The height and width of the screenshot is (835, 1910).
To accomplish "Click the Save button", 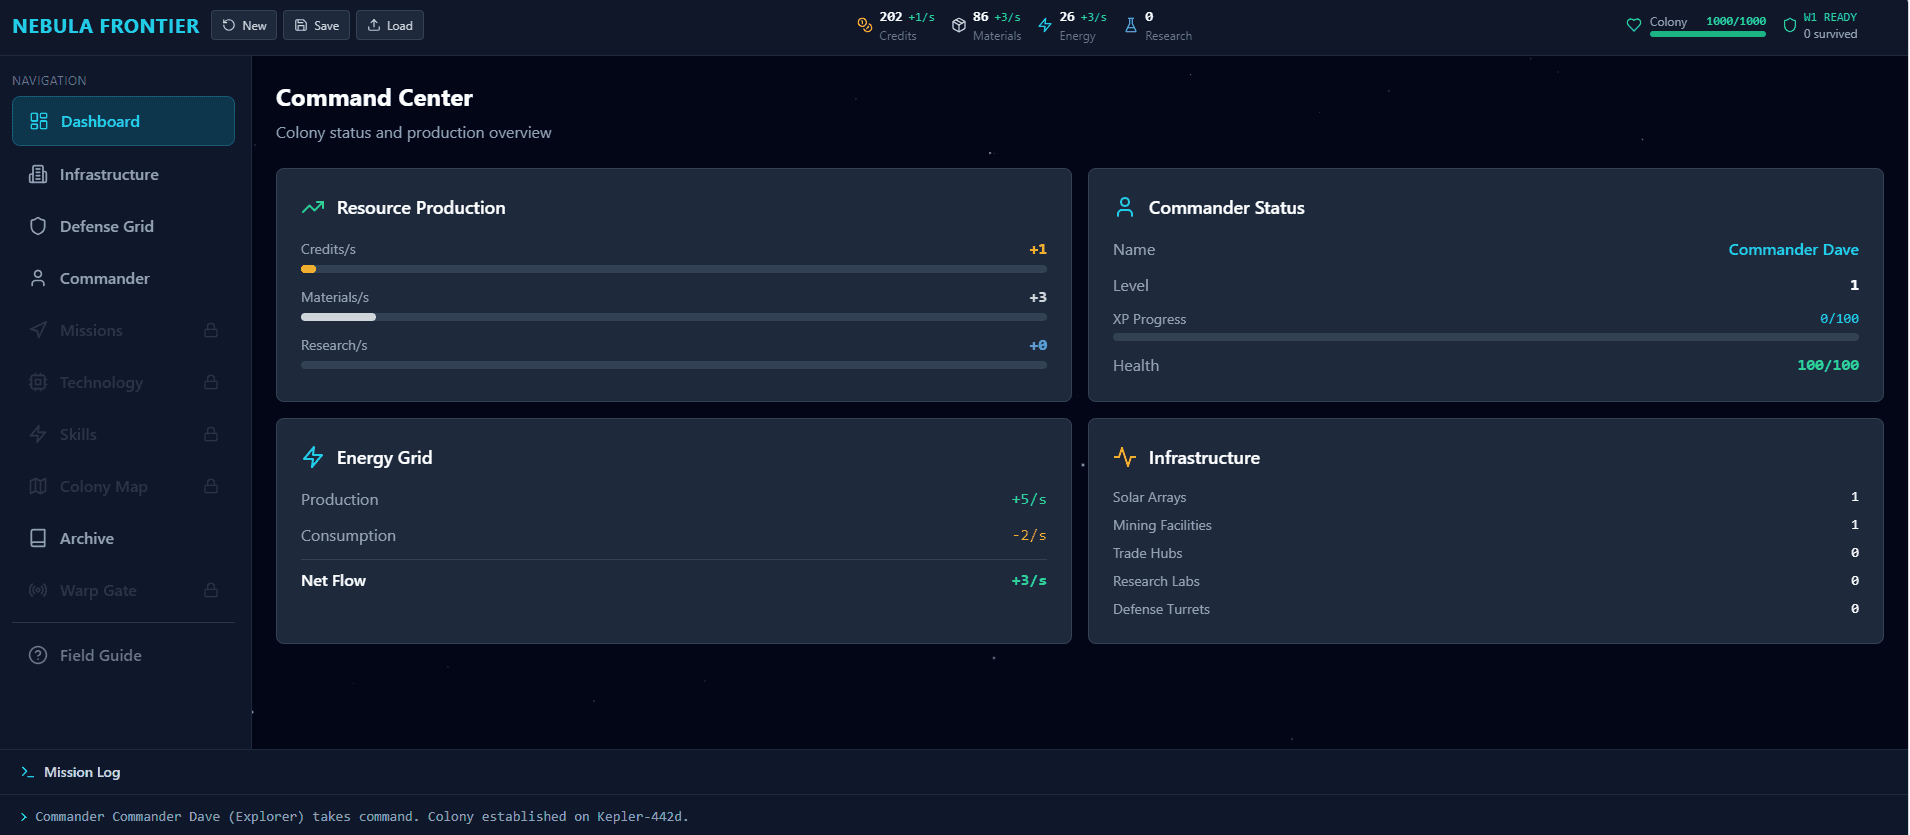I will [316, 25].
